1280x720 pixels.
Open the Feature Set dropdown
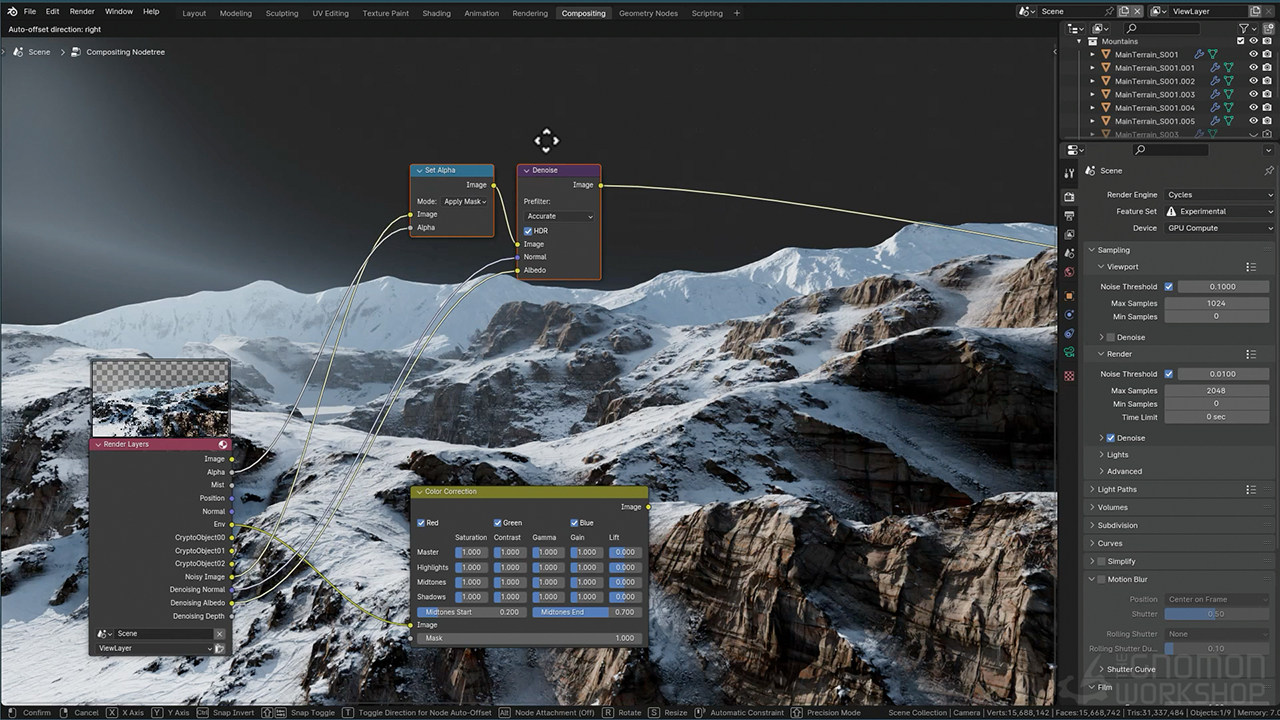coord(1220,212)
